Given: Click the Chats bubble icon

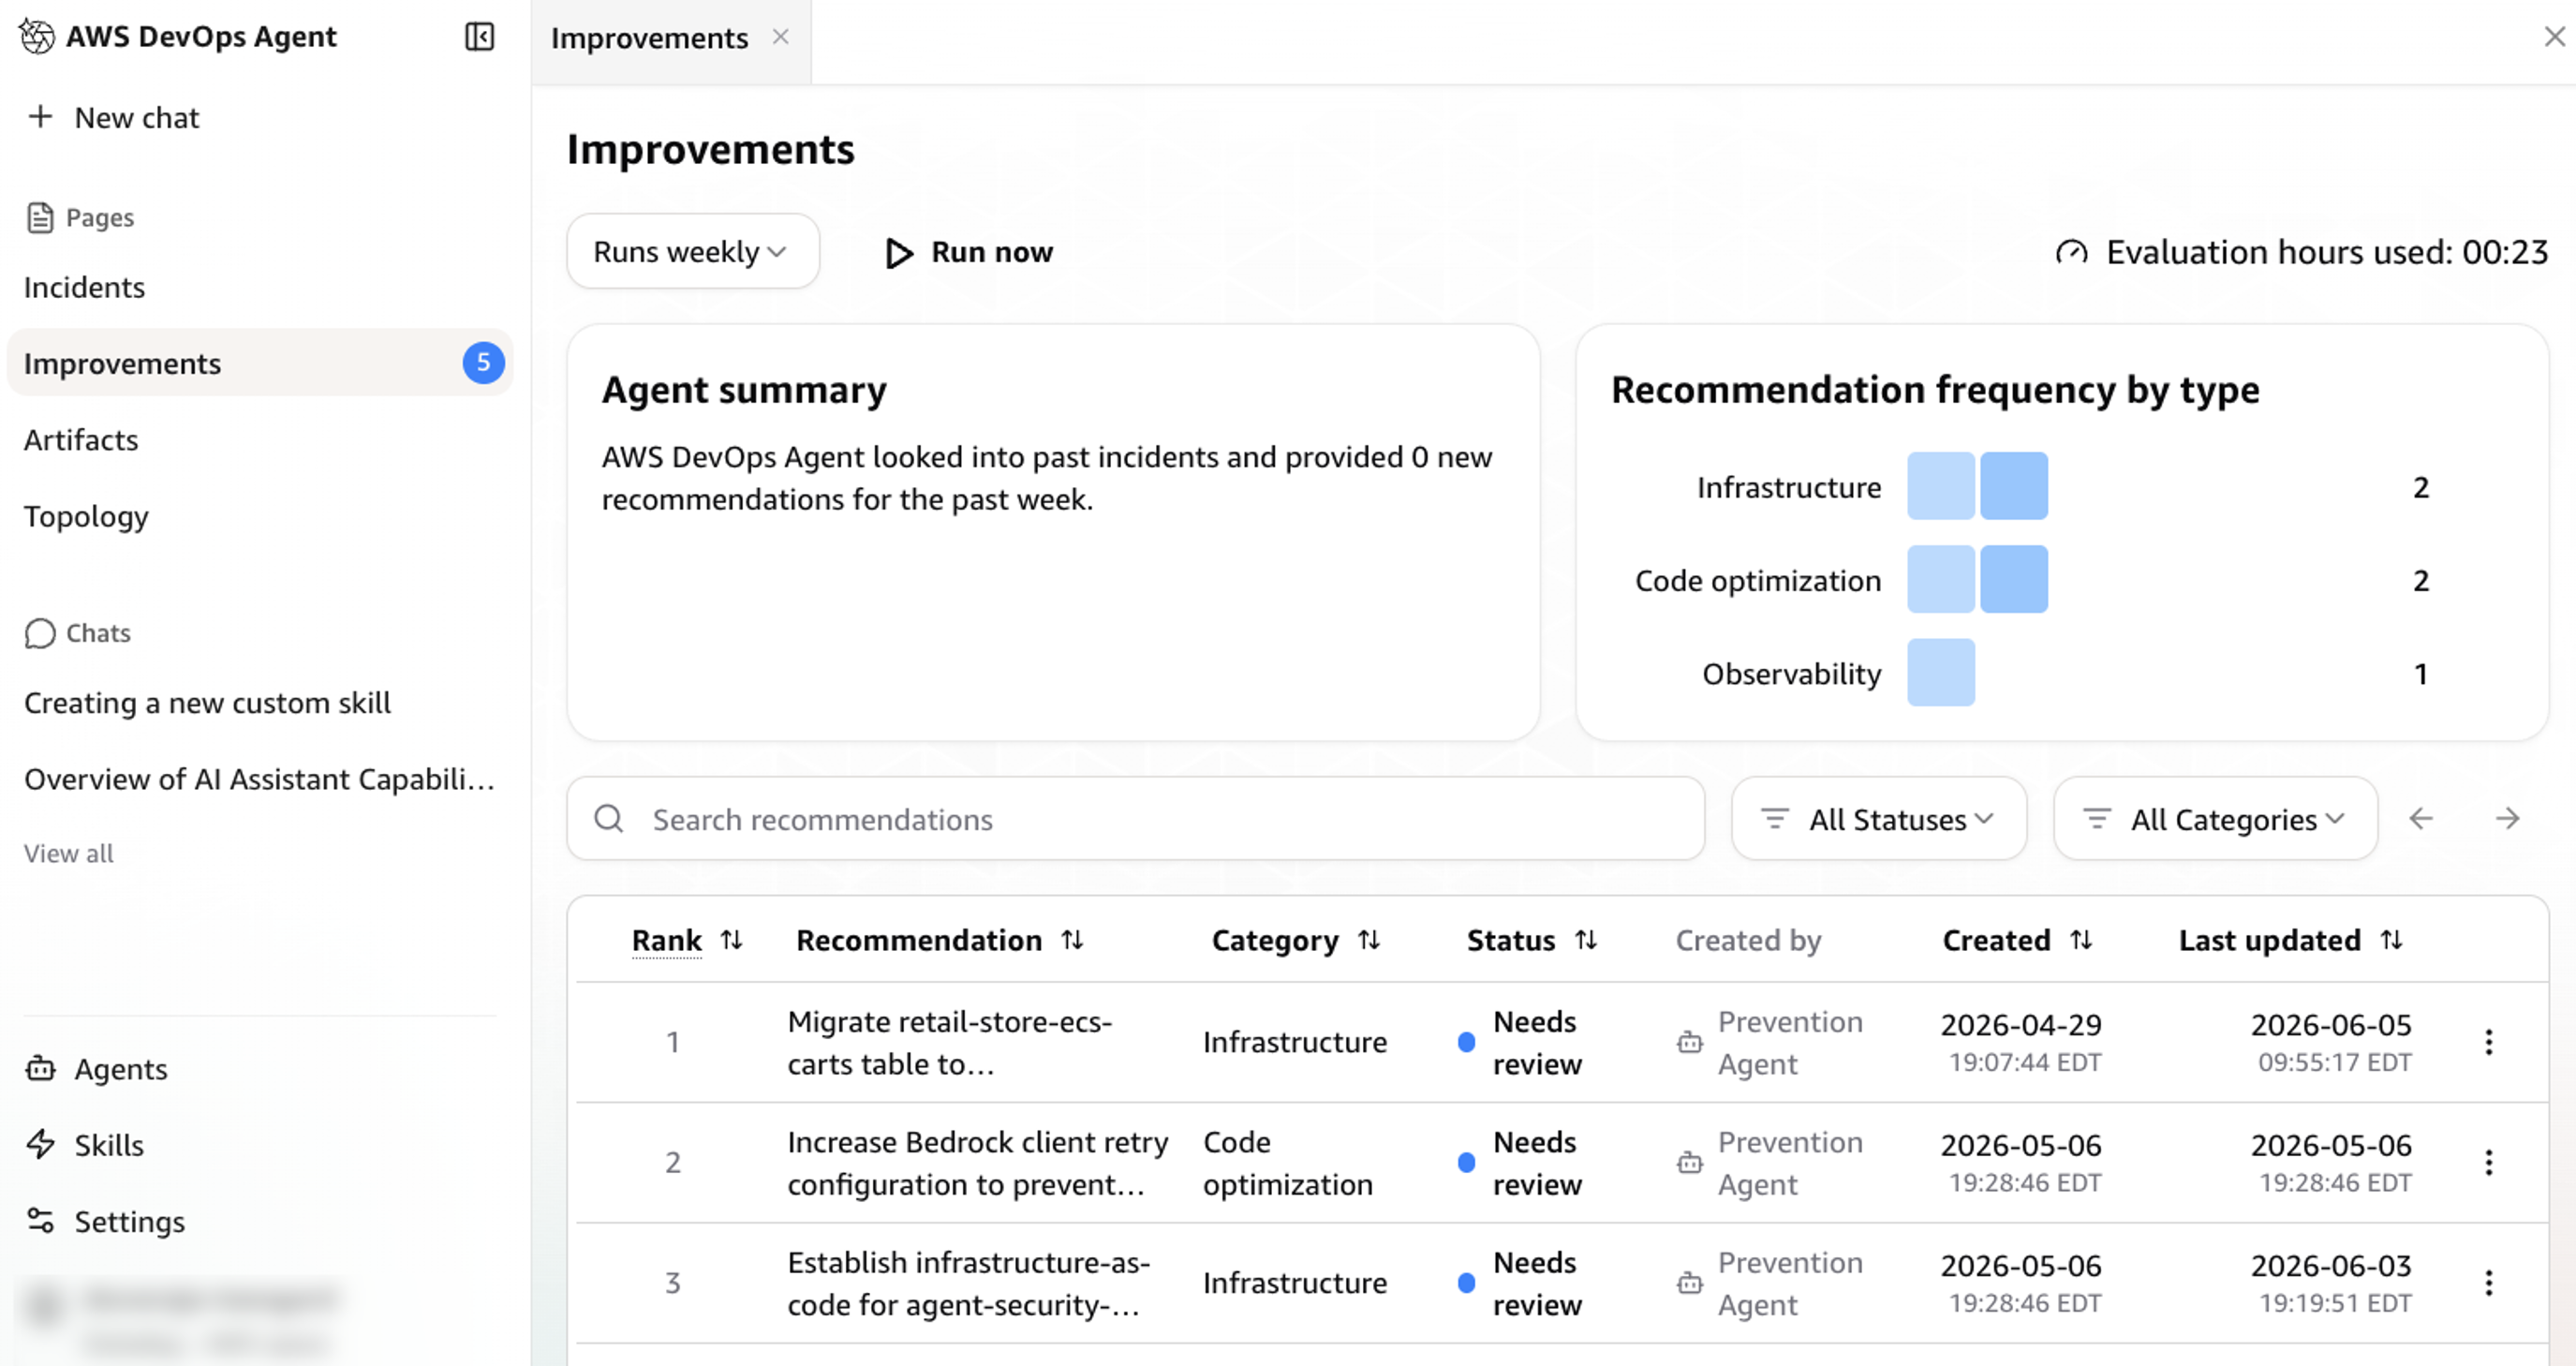Looking at the screenshot, I should tap(40, 633).
